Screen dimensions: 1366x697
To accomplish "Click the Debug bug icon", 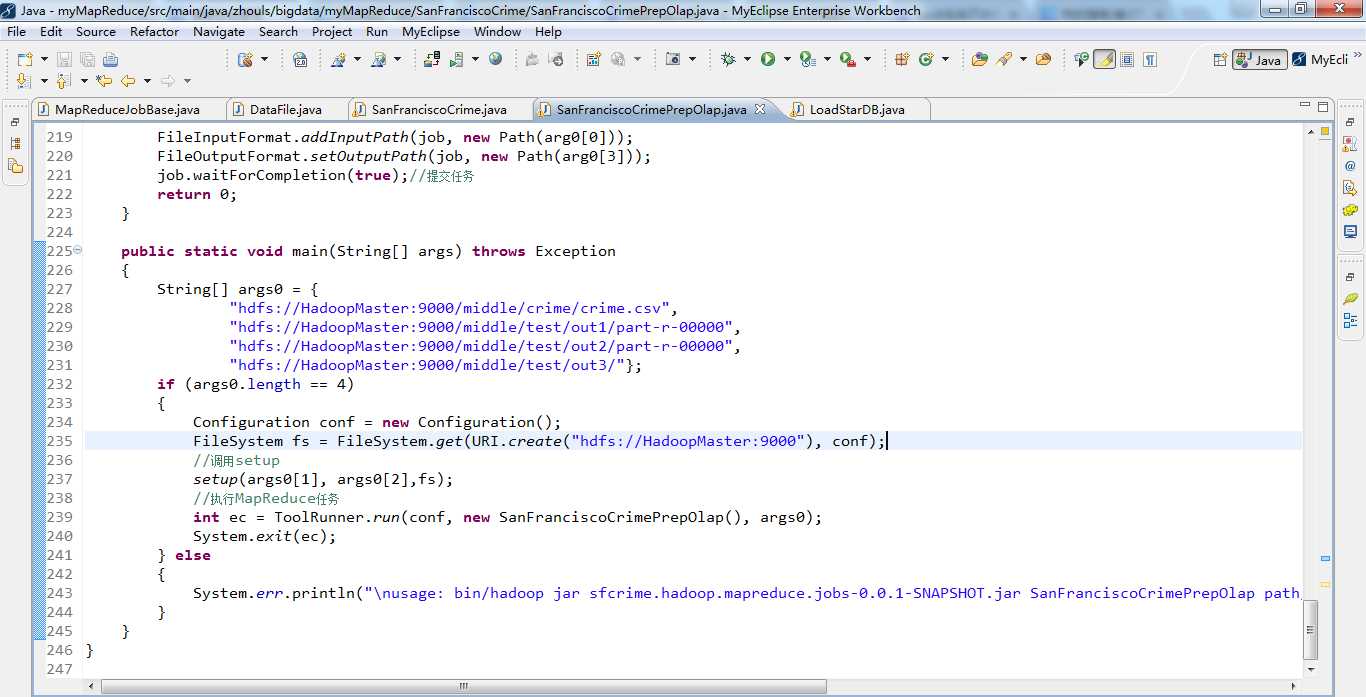I will click(728, 59).
